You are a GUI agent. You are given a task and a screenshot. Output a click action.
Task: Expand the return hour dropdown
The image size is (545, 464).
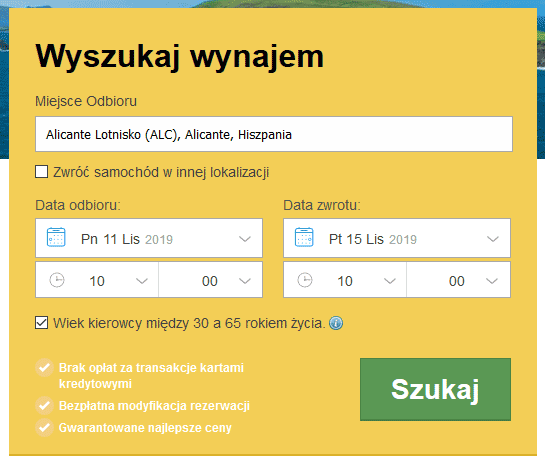(x=345, y=280)
